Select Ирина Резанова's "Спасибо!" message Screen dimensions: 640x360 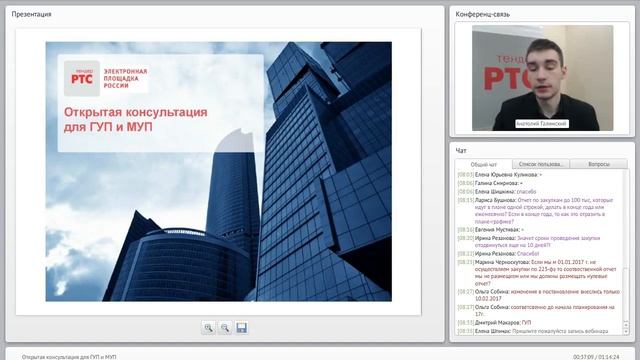pos(498,253)
